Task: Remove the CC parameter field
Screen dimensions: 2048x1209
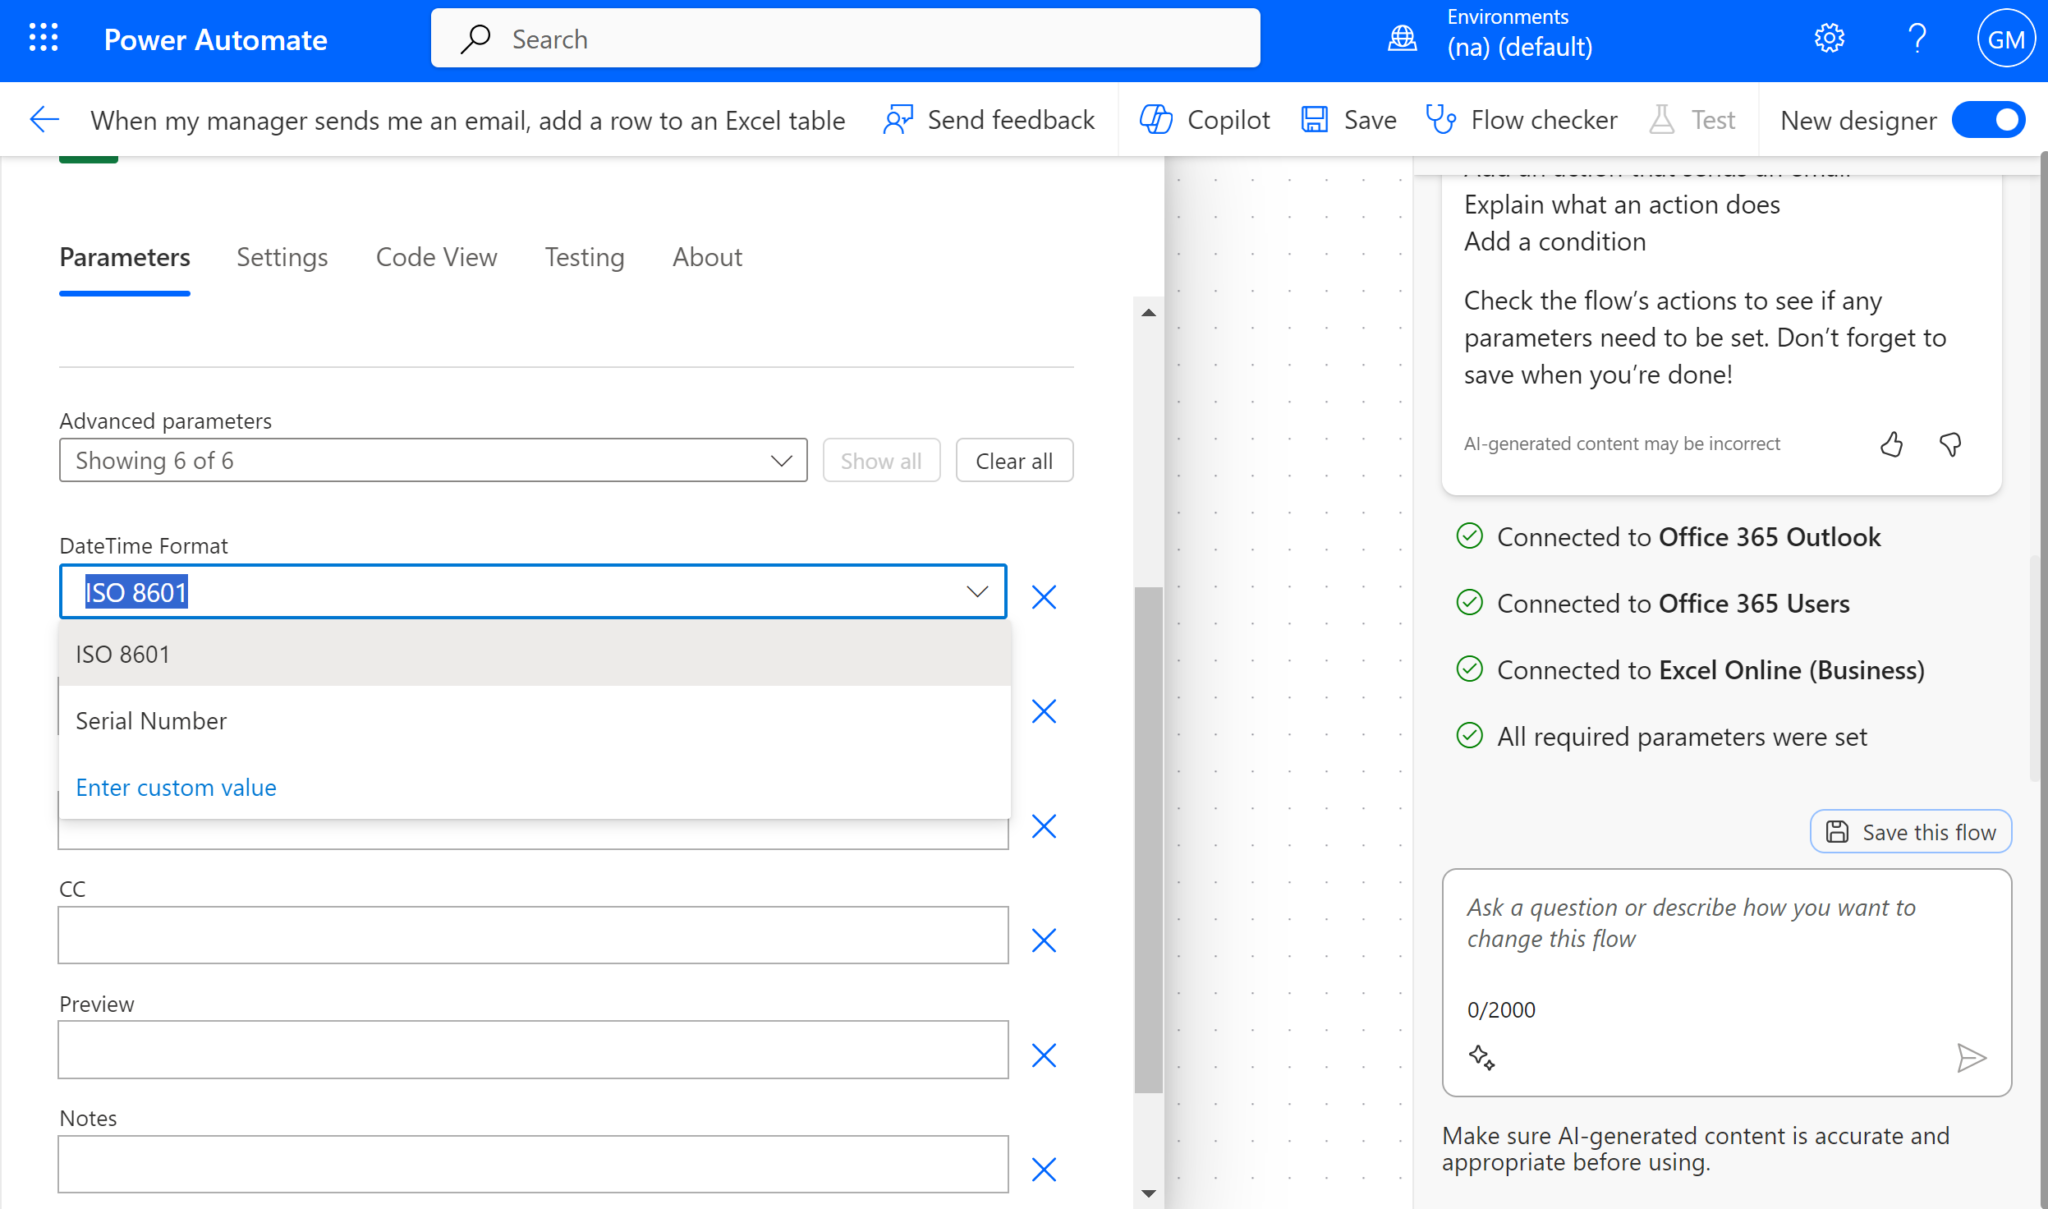Action: point(1043,940)
